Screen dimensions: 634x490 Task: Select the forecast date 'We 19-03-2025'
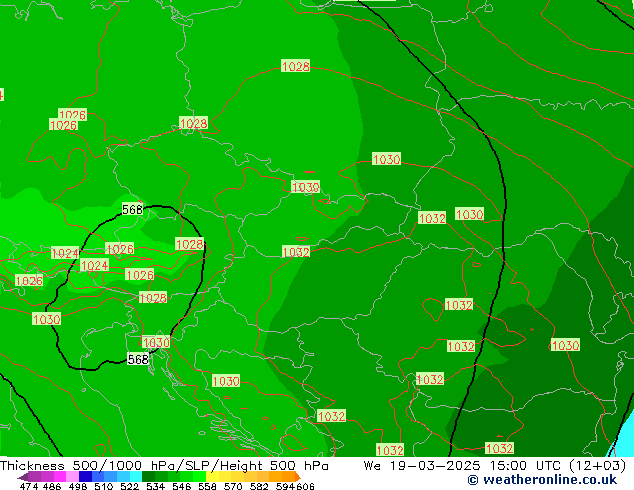tap(422, 466)
